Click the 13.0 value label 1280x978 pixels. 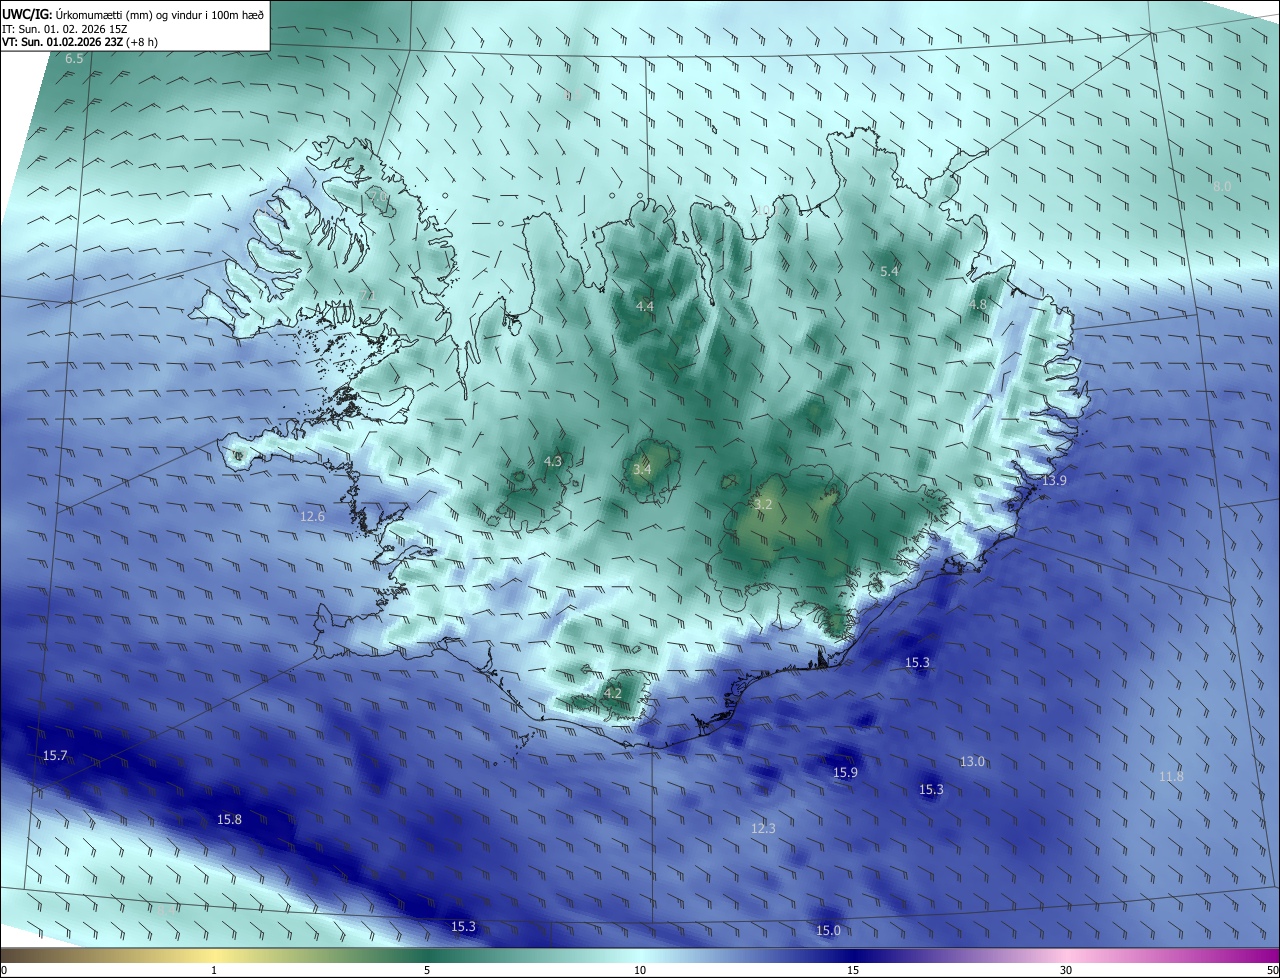[x=972, y=762]
